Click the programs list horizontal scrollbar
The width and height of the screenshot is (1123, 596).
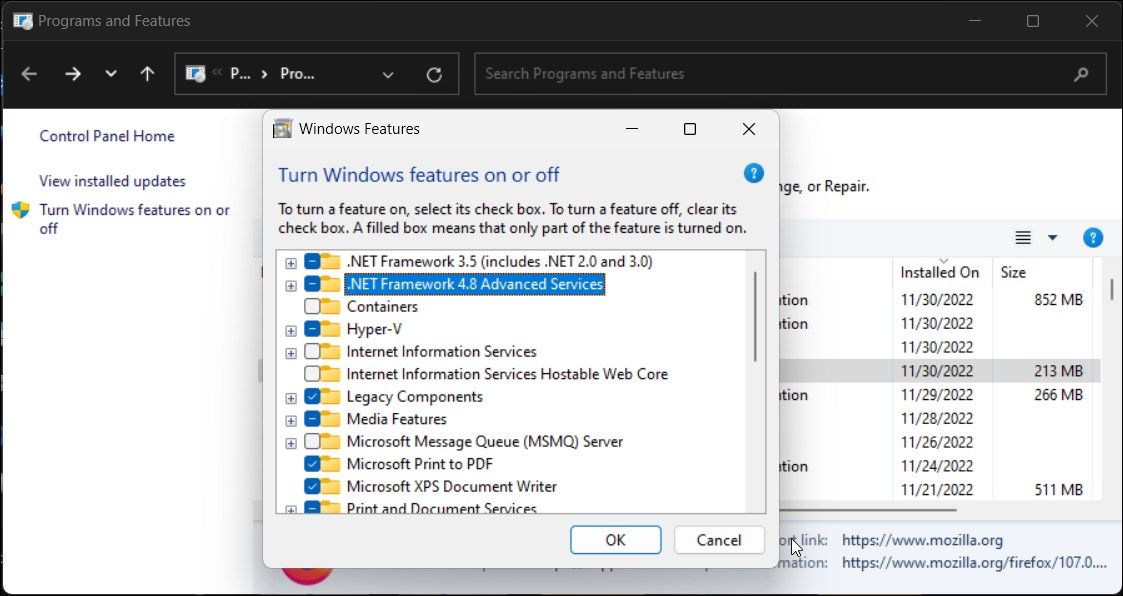pos(867,510)
